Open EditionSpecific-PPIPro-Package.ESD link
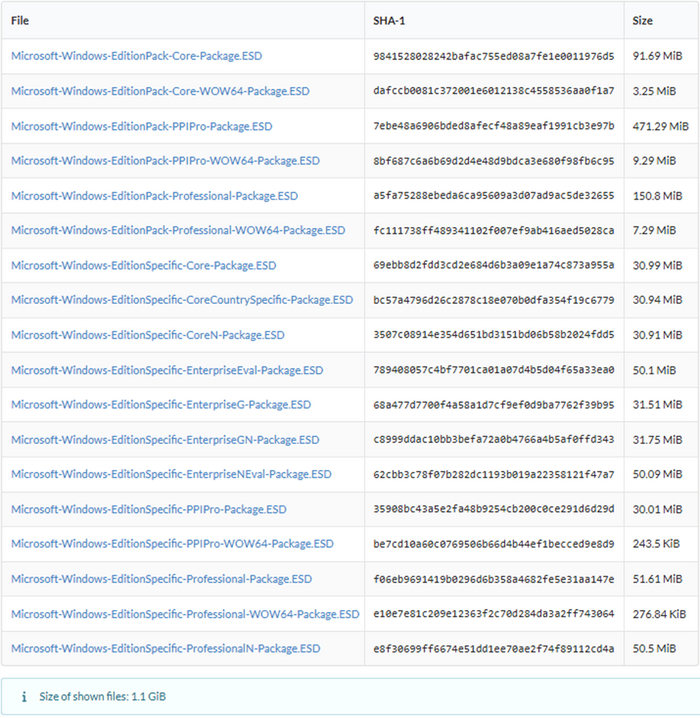Image resolution: width=700 pixels, height=718 pixels. (x=149, y=510)
